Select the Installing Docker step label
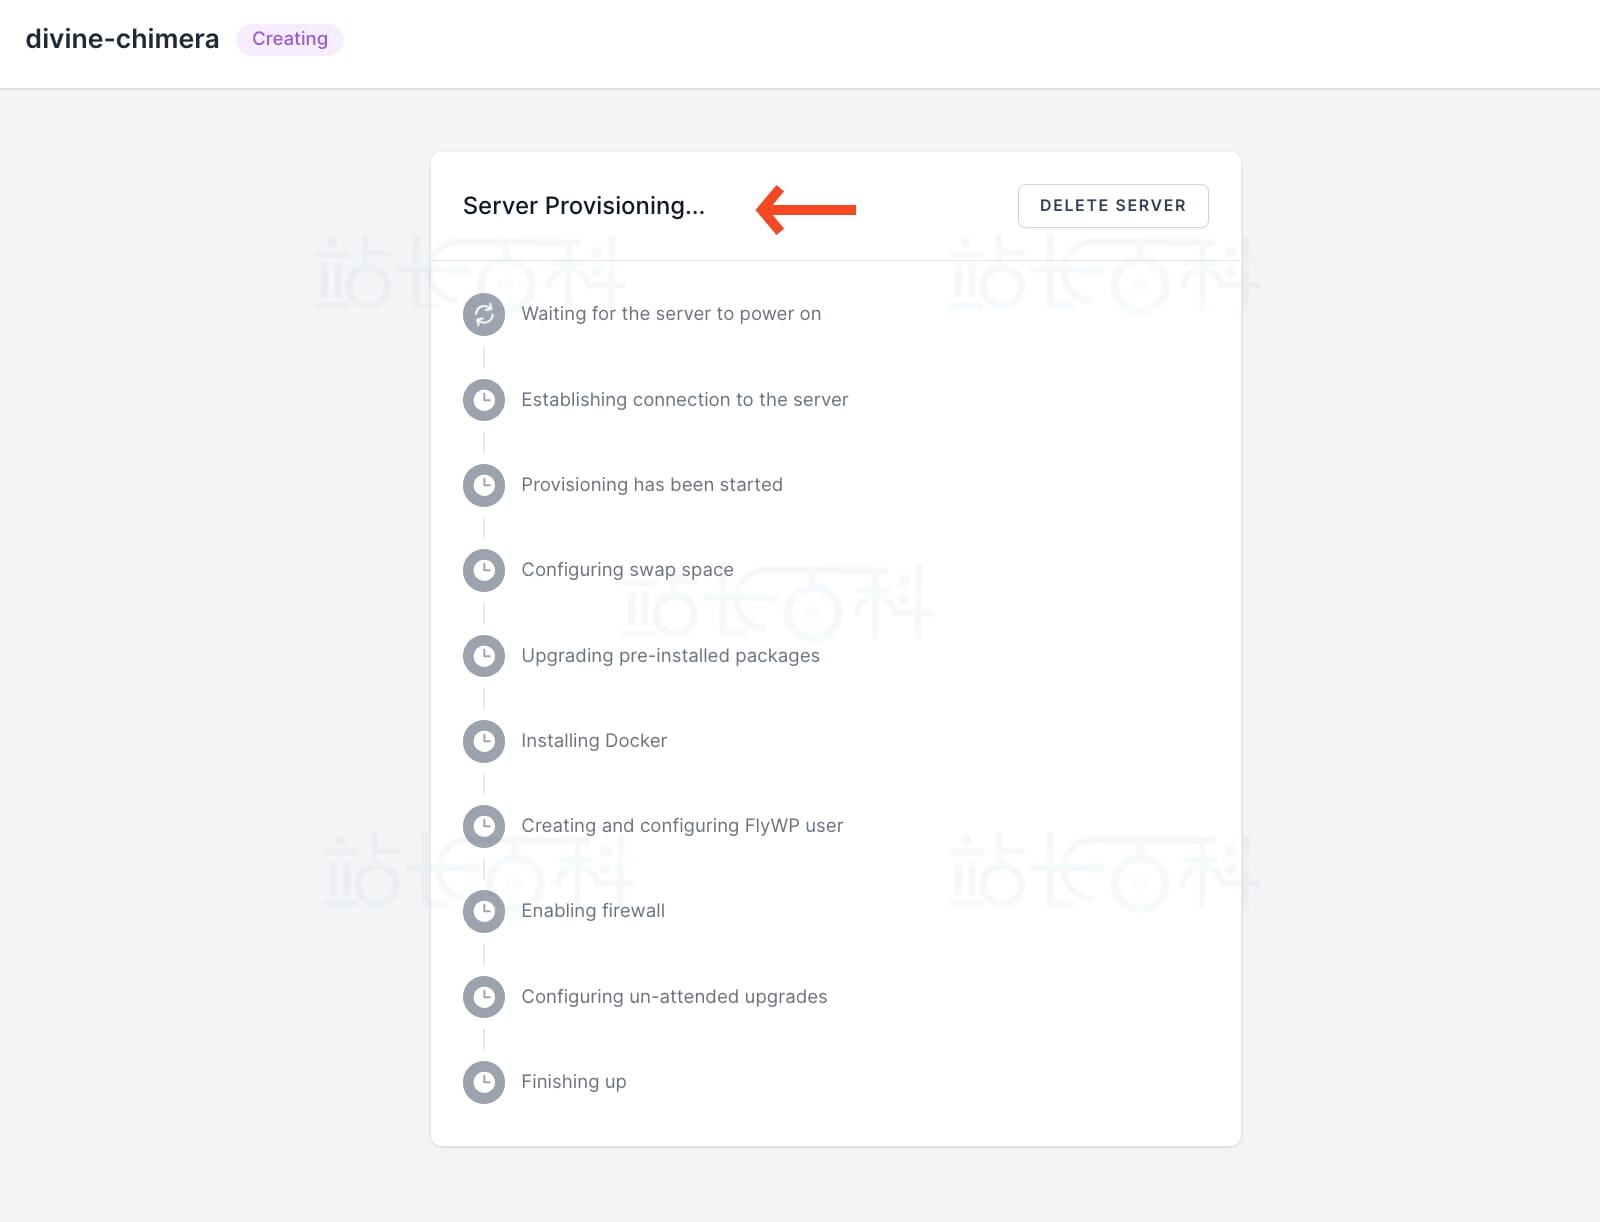Viewport: 1600px width, 1222px height. click(594, 741)
